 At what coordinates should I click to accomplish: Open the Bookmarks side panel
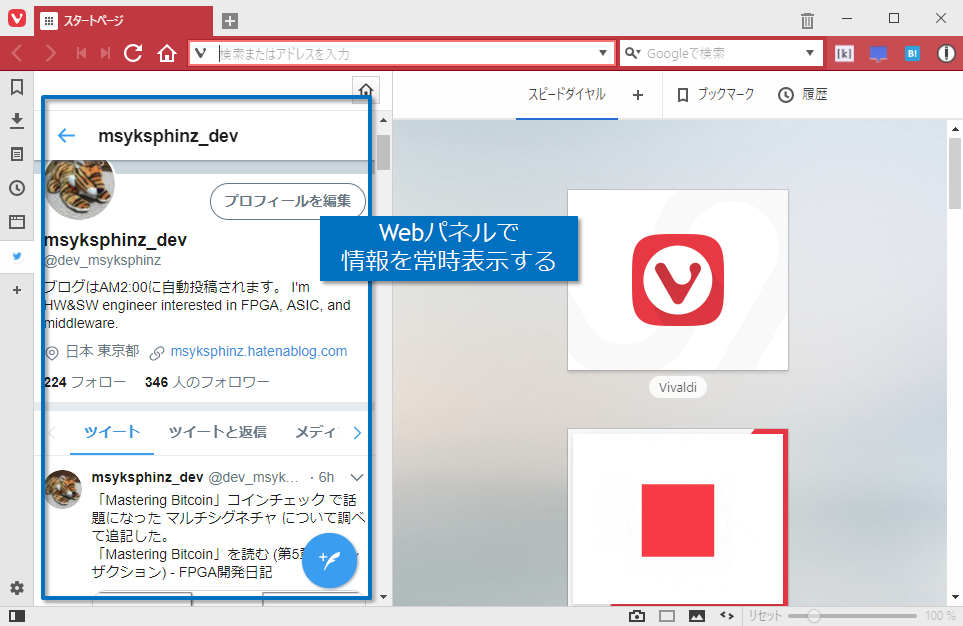(17, 87)
